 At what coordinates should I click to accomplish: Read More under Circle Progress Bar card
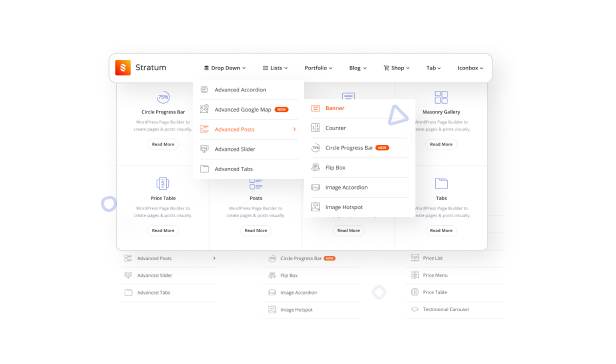point(163,145)
